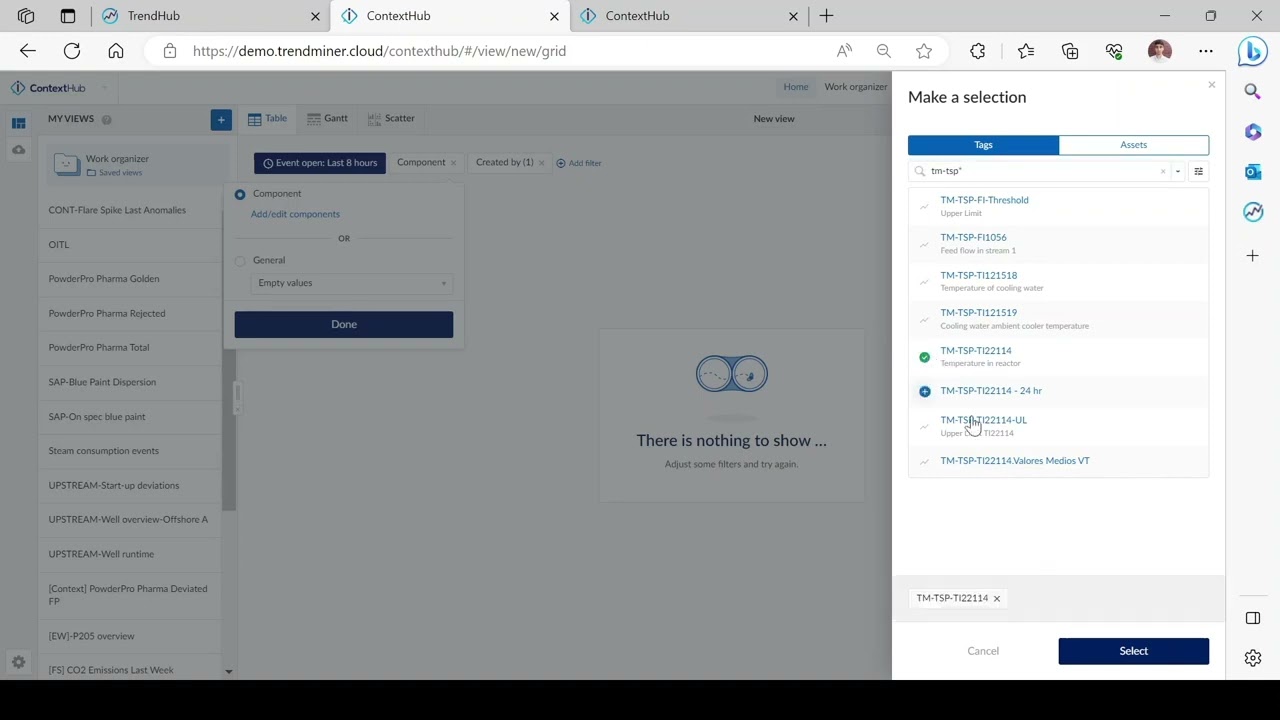
Task: Select tag TM-TSP-TI121519
Action: tap(978, 313)
